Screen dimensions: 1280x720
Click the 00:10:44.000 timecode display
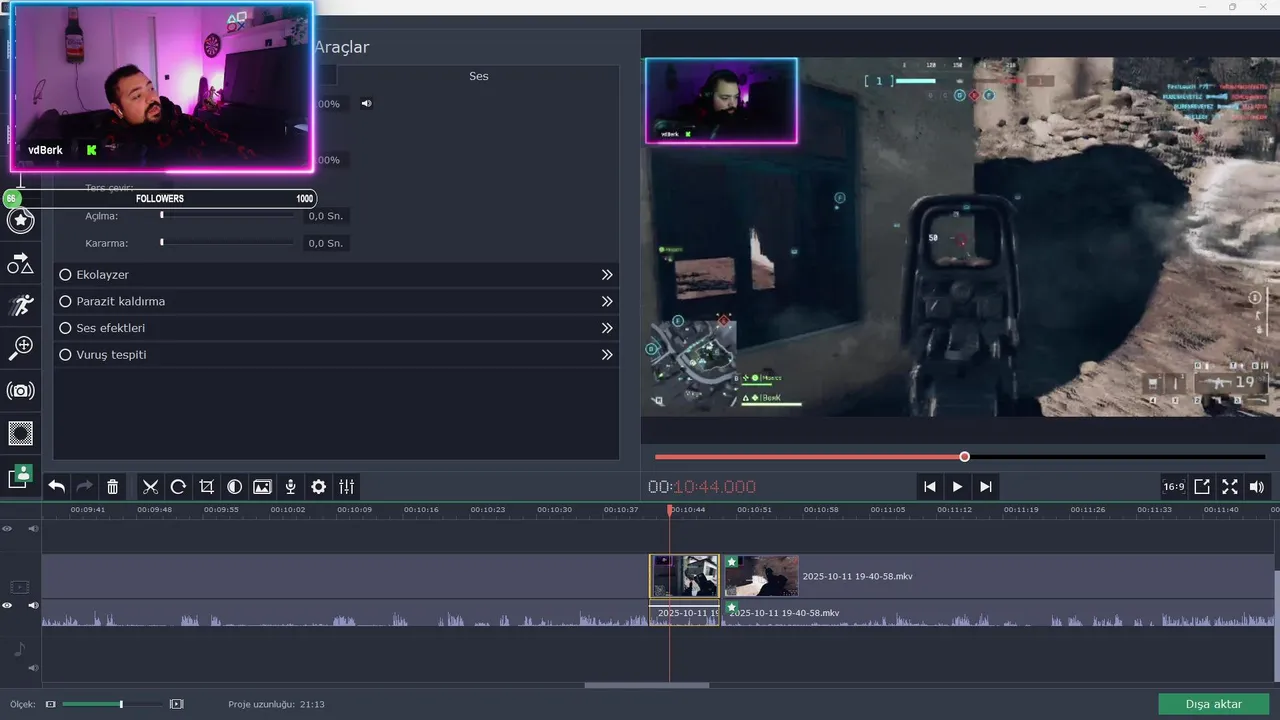pos(702,487)
